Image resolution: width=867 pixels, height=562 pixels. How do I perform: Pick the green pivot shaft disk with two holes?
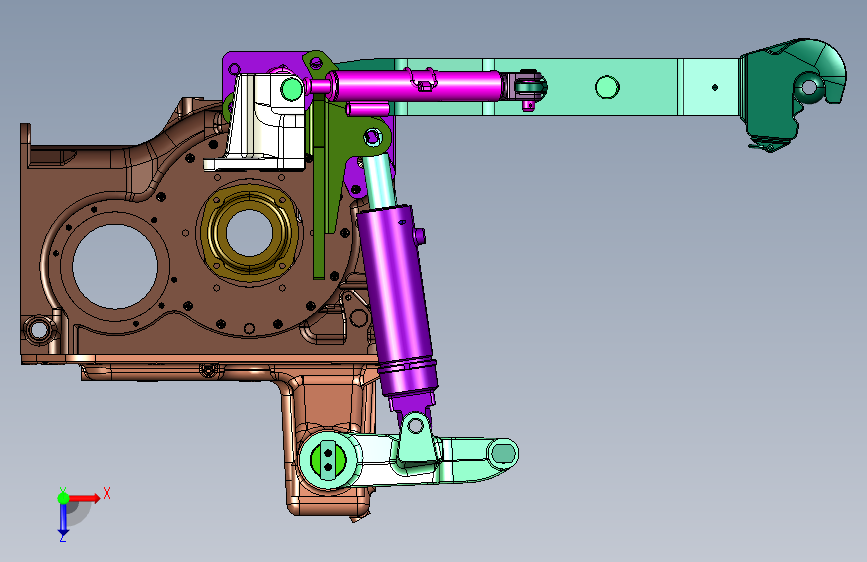pyautogui.click(x=328, y=459)
